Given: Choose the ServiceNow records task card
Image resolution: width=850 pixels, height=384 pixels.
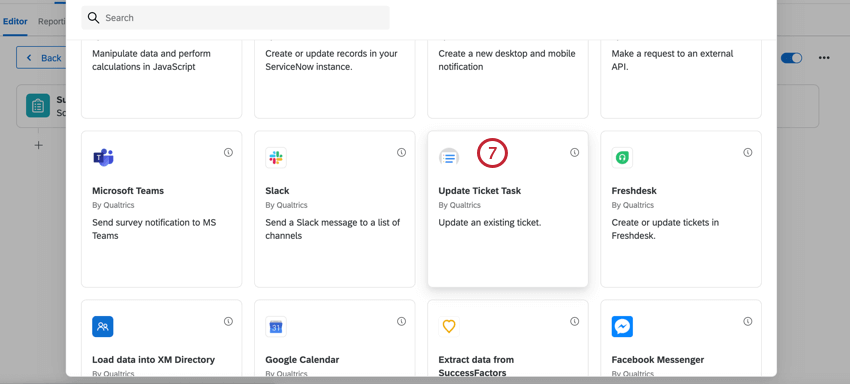Looking at the screenshot, I should click(334, 79).
